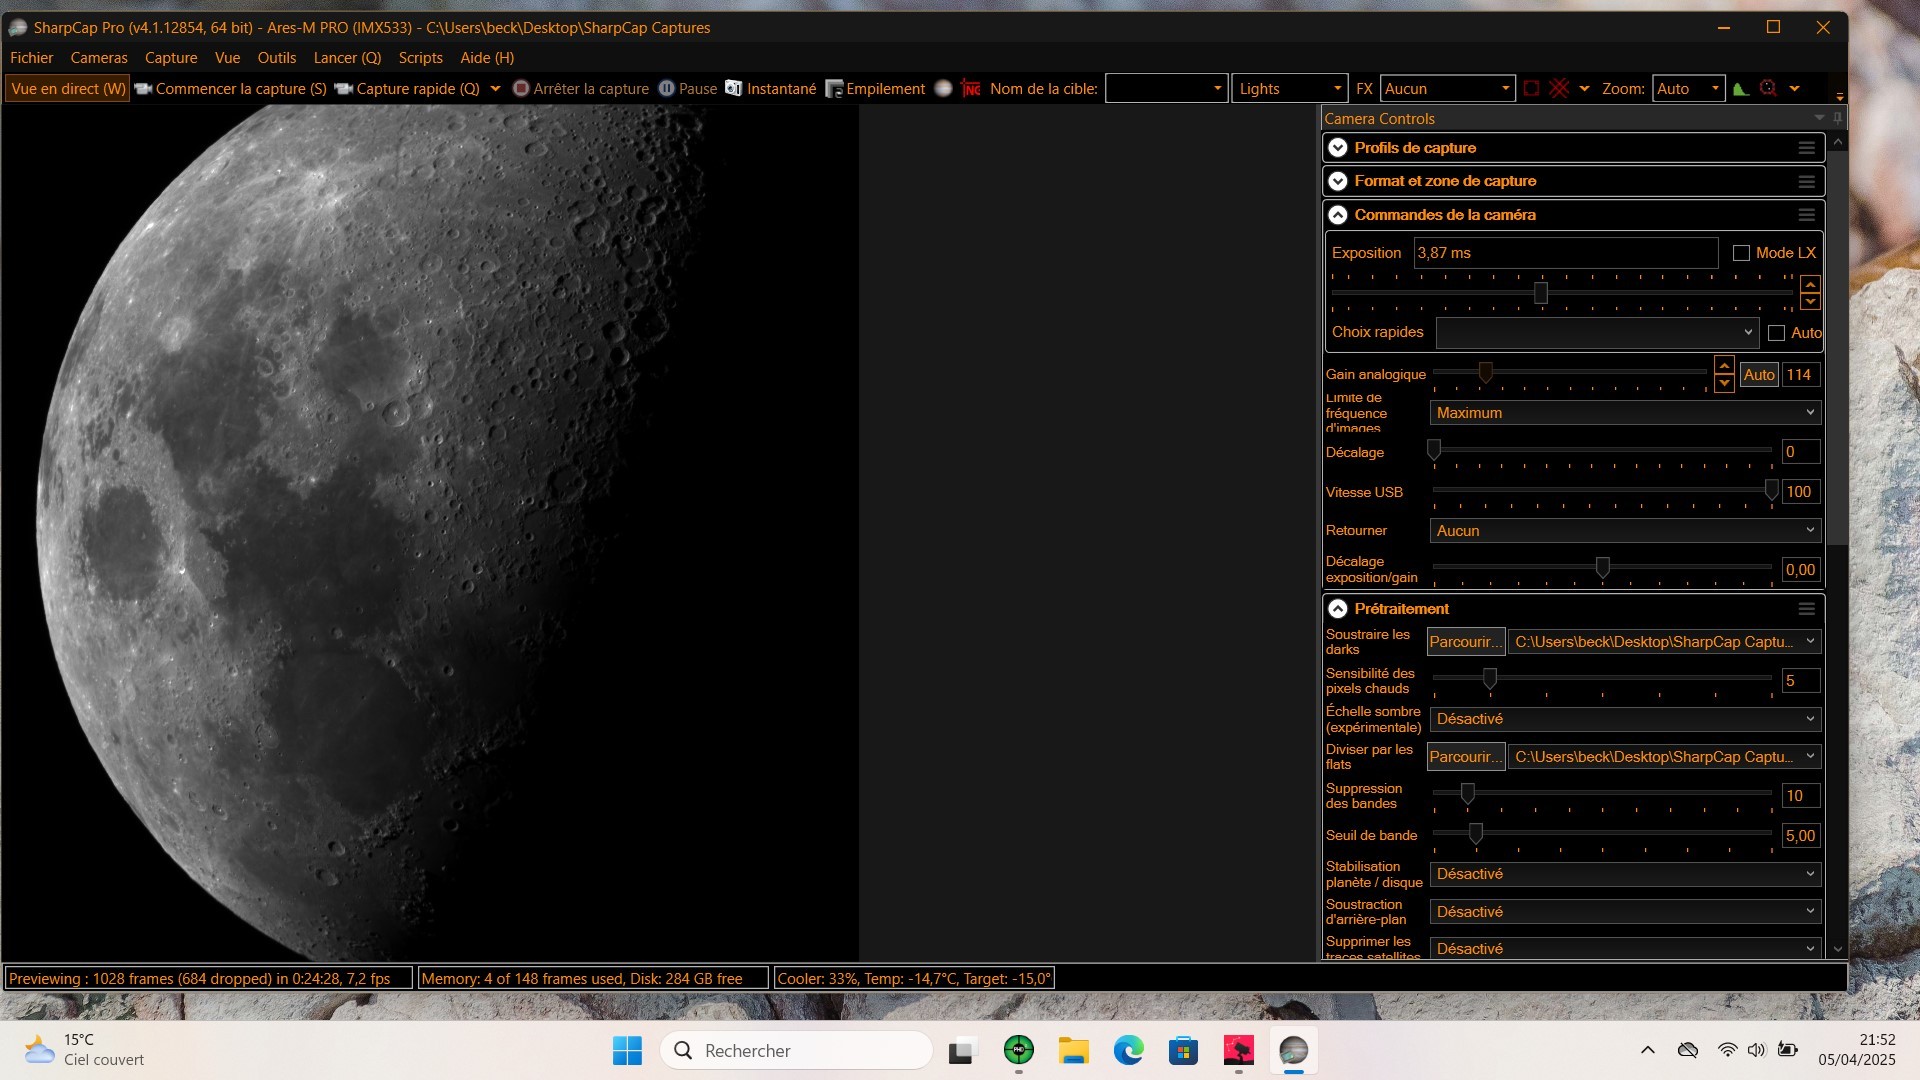Open the Format et zone de capture hamburger menu
The height and width of the screenshot is (1080, 1920).
(x=1806, y=181)
